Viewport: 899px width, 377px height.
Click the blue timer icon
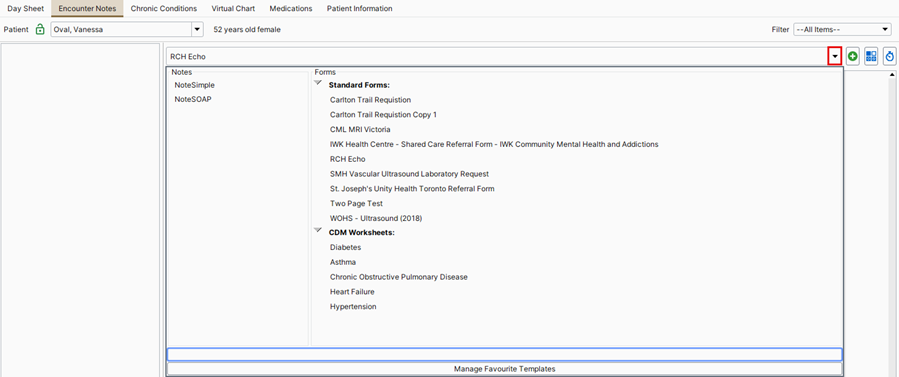click(890, 56)
